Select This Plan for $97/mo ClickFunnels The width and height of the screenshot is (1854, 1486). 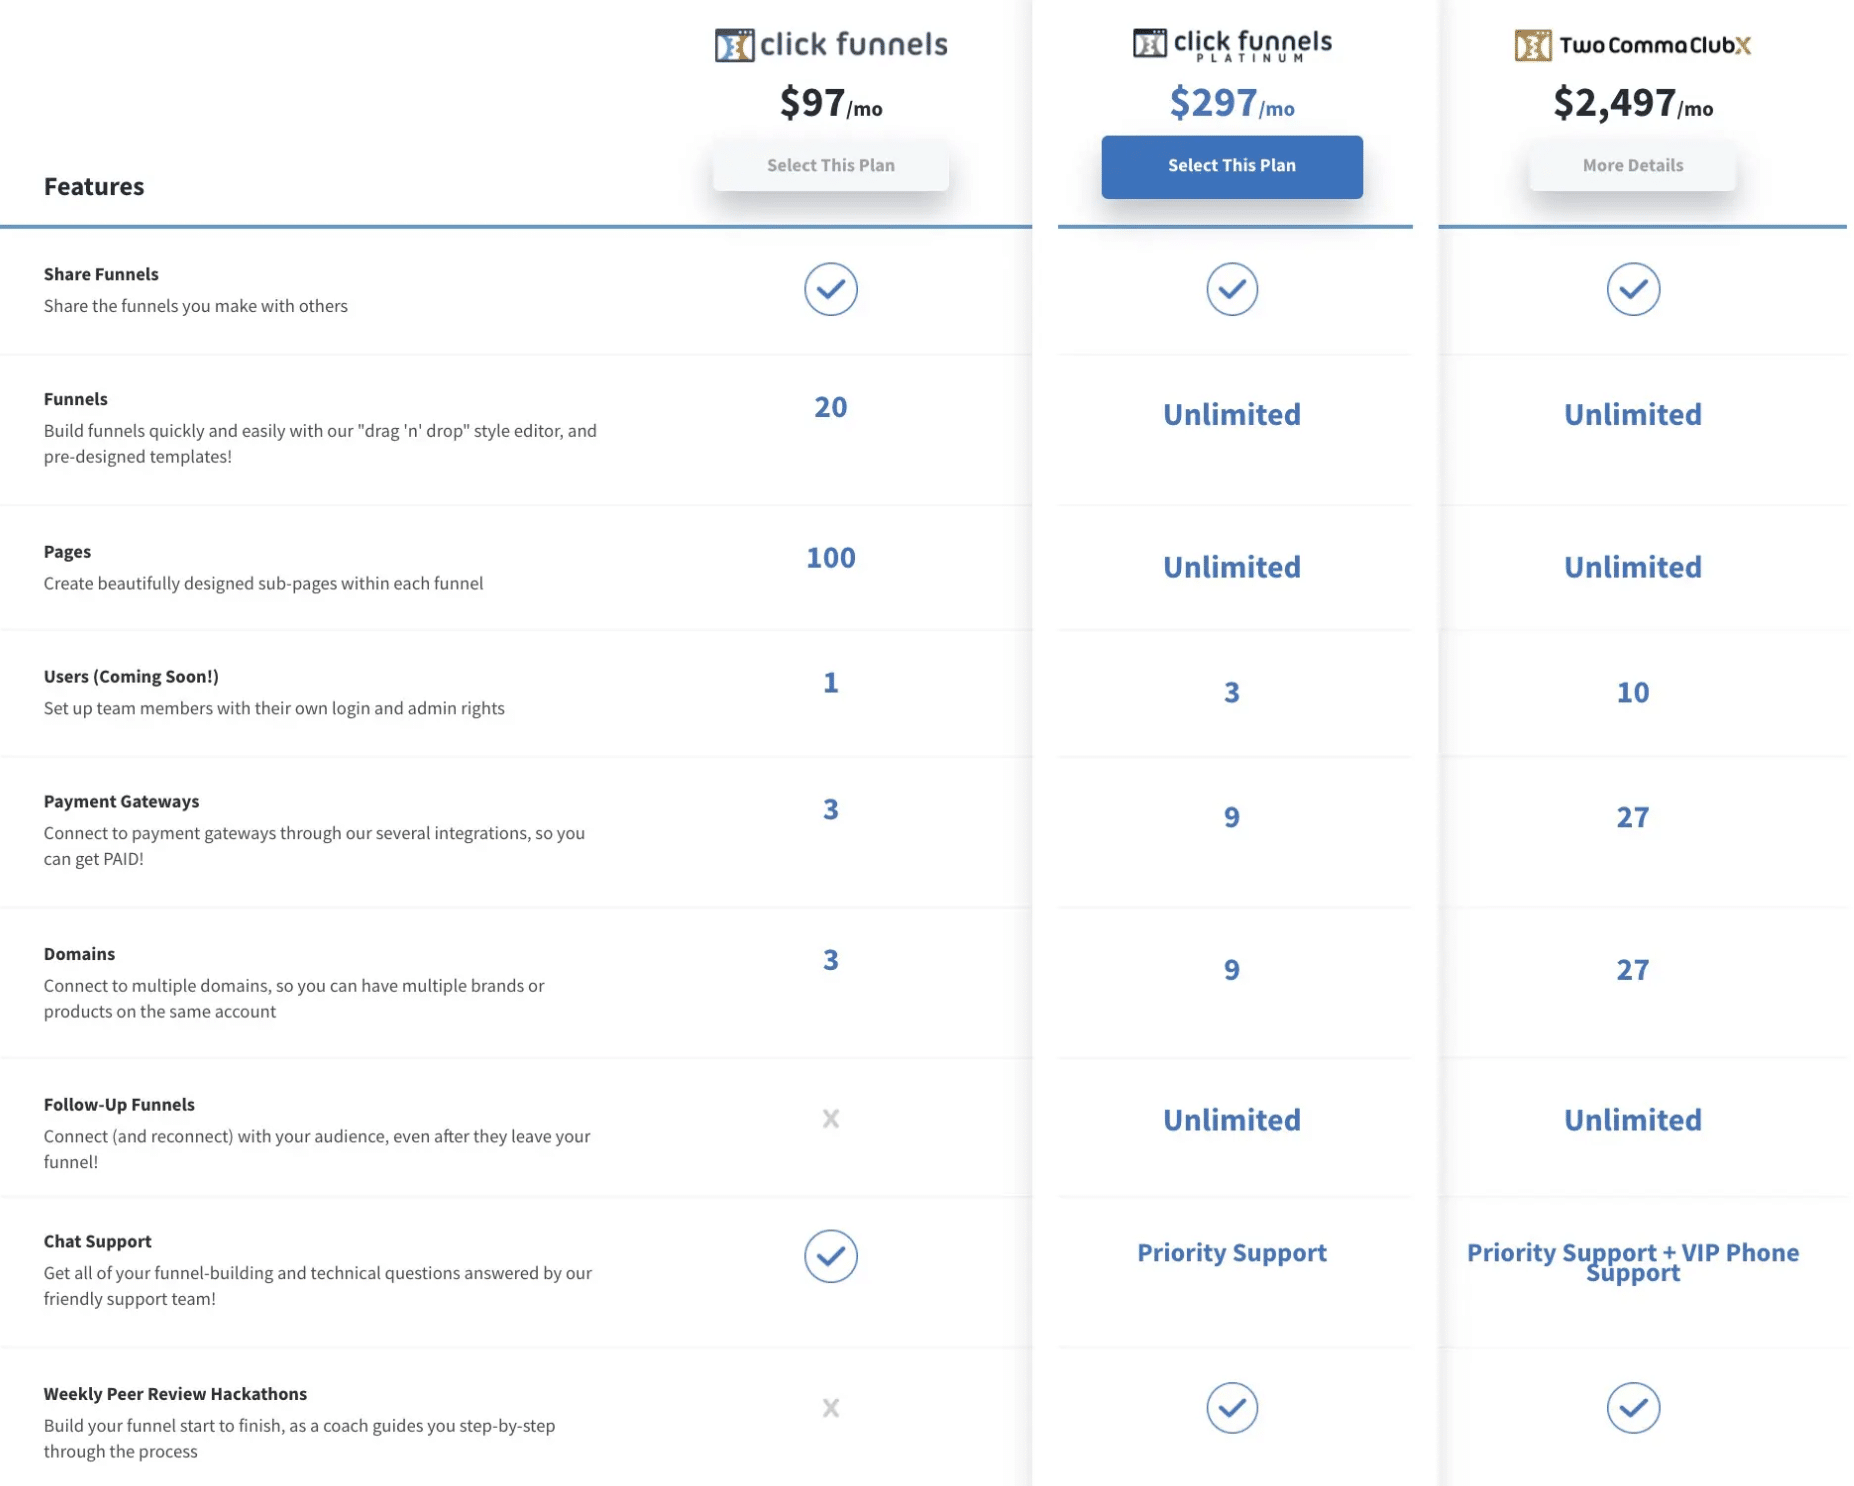point(831,165)
